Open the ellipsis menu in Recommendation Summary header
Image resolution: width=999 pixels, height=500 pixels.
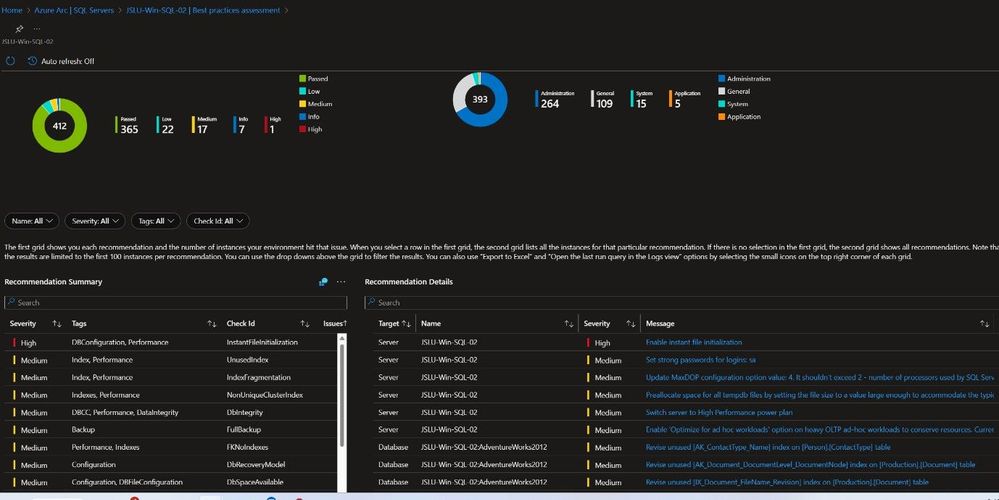point(341,282)
